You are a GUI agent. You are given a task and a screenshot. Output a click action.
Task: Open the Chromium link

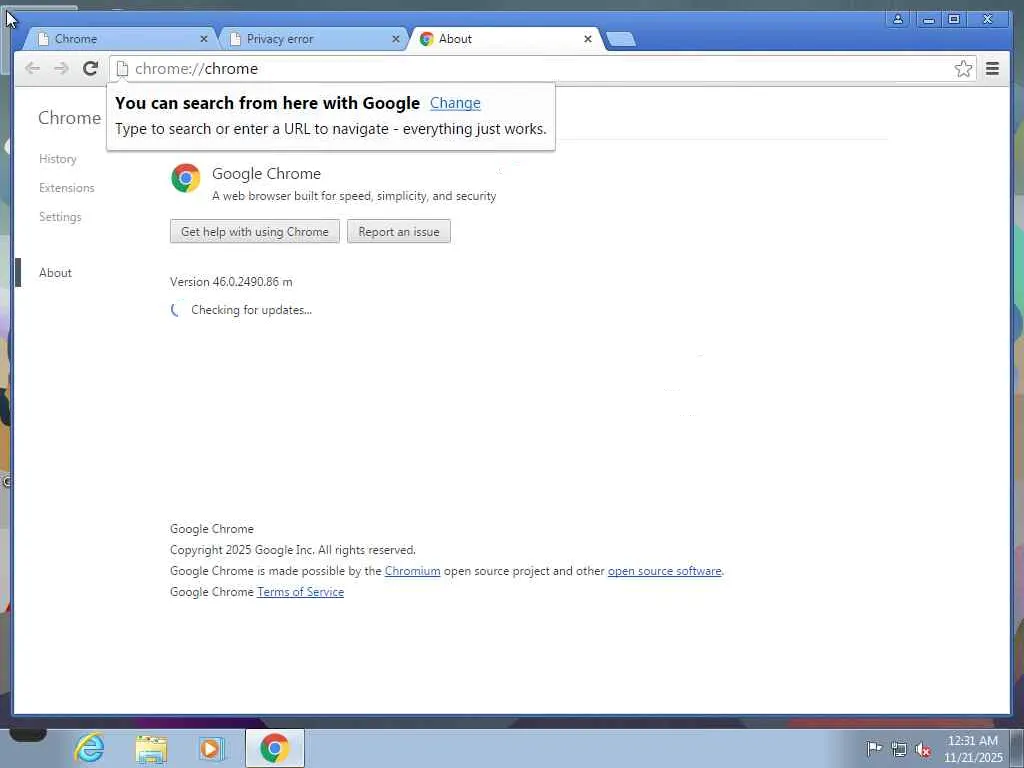coord(412,571)
